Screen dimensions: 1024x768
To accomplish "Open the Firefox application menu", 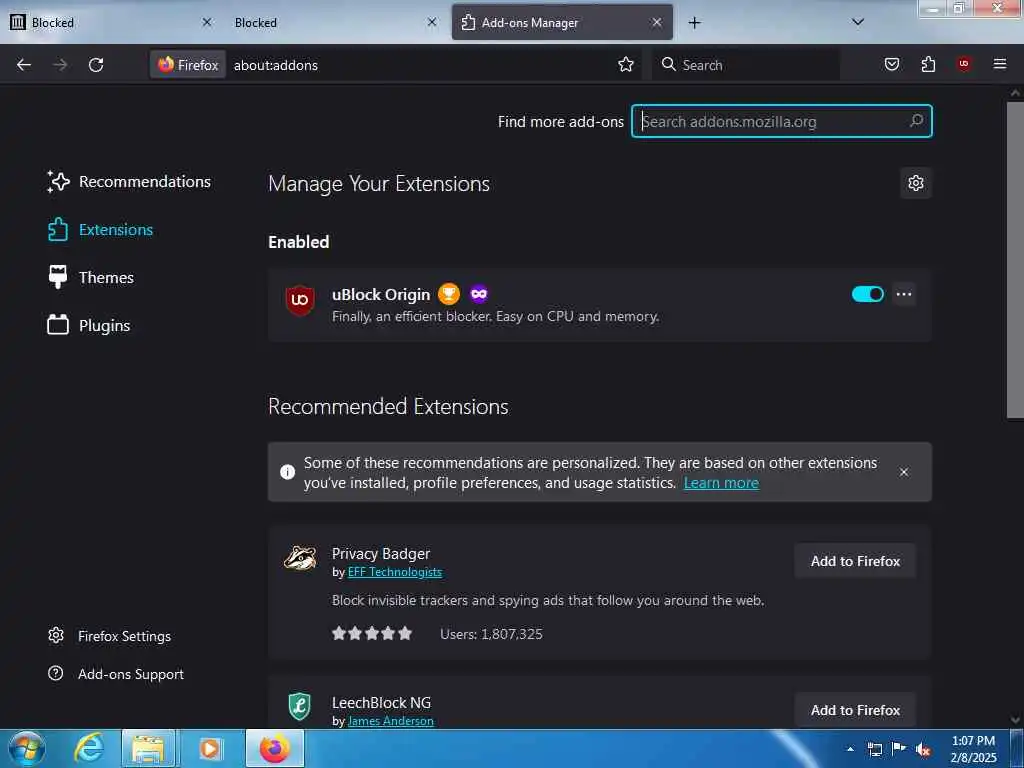I will (x=1000, y=64).
